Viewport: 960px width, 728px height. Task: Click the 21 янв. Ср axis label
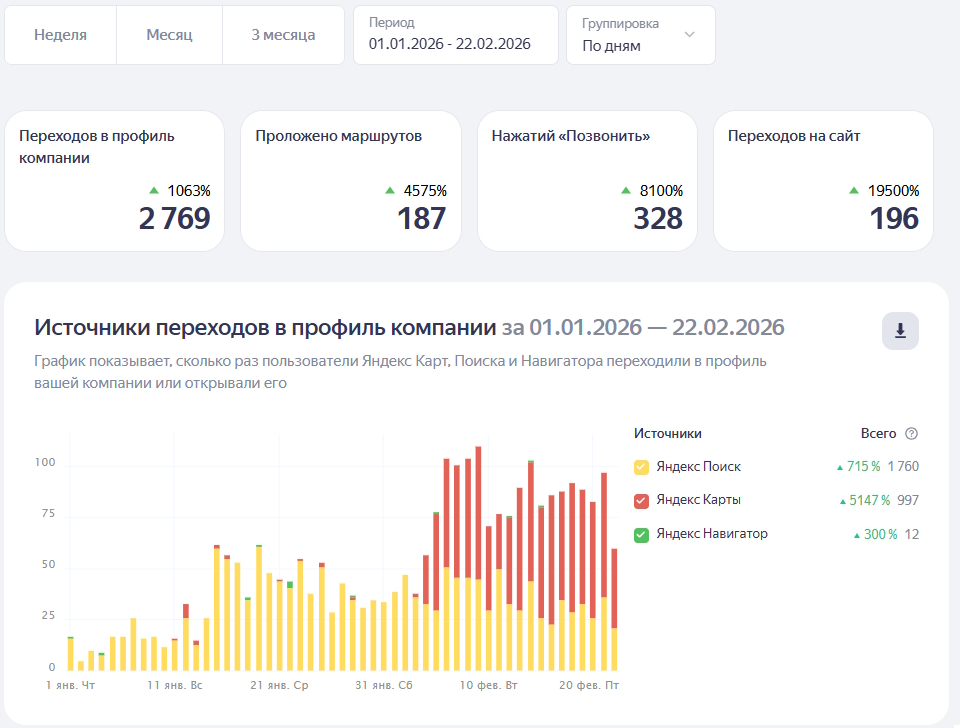[280, 685]
